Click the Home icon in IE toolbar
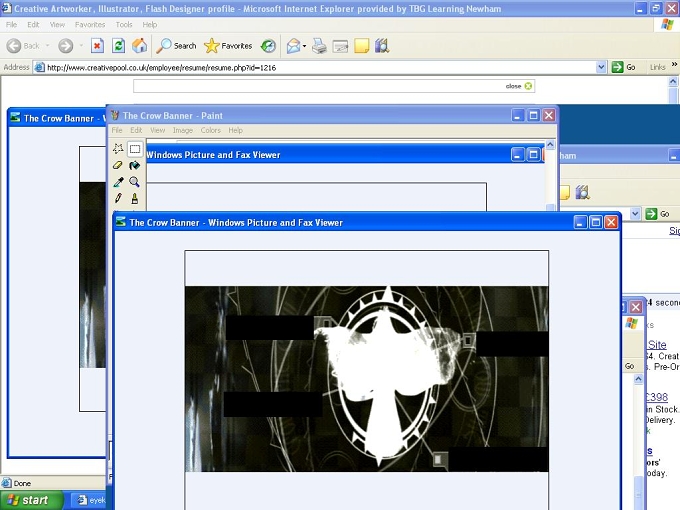Image resolution: width=680 pixels, height=510 pixels. tap(140, 46)
